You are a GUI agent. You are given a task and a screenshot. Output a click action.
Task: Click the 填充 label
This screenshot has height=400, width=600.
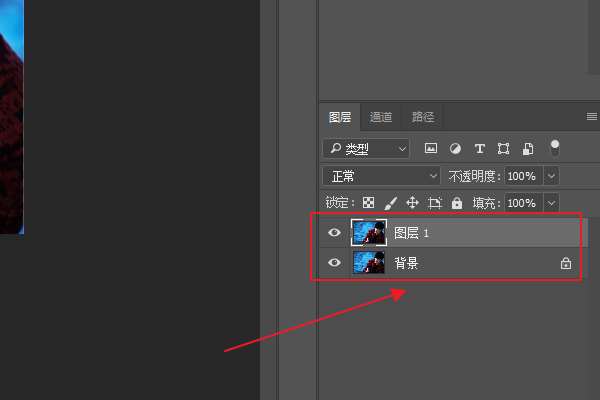tap(486, 203)
